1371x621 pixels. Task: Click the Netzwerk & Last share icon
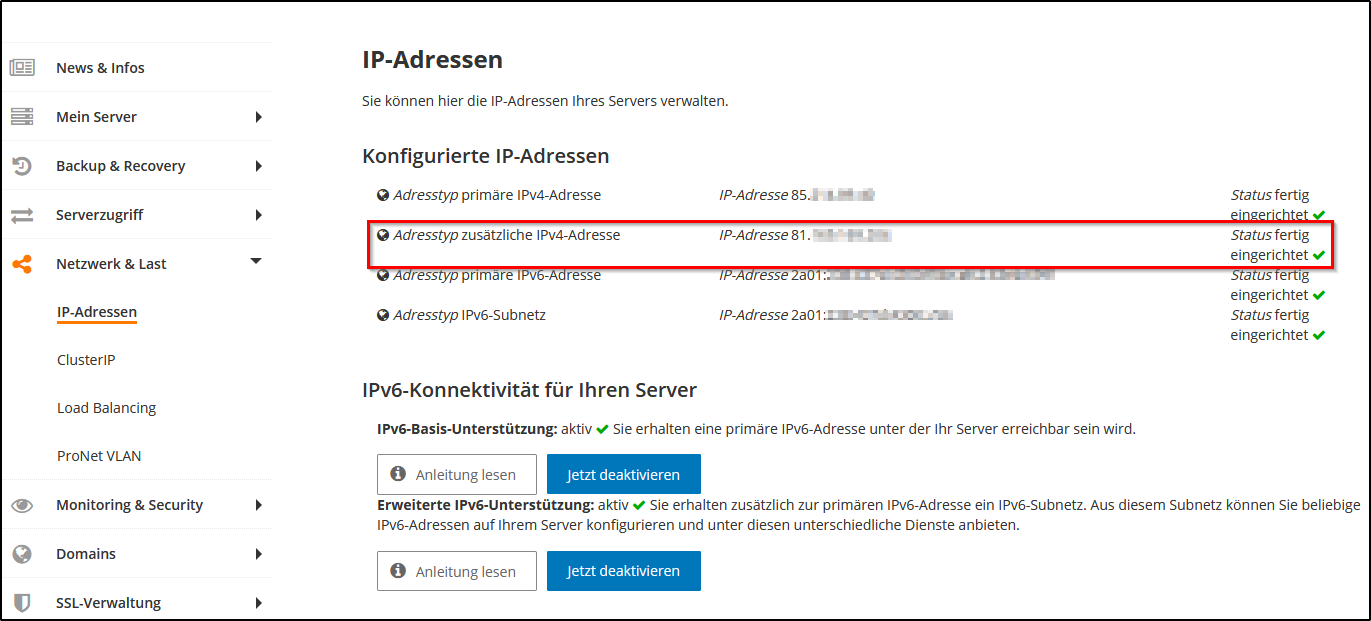click(21, 263)
